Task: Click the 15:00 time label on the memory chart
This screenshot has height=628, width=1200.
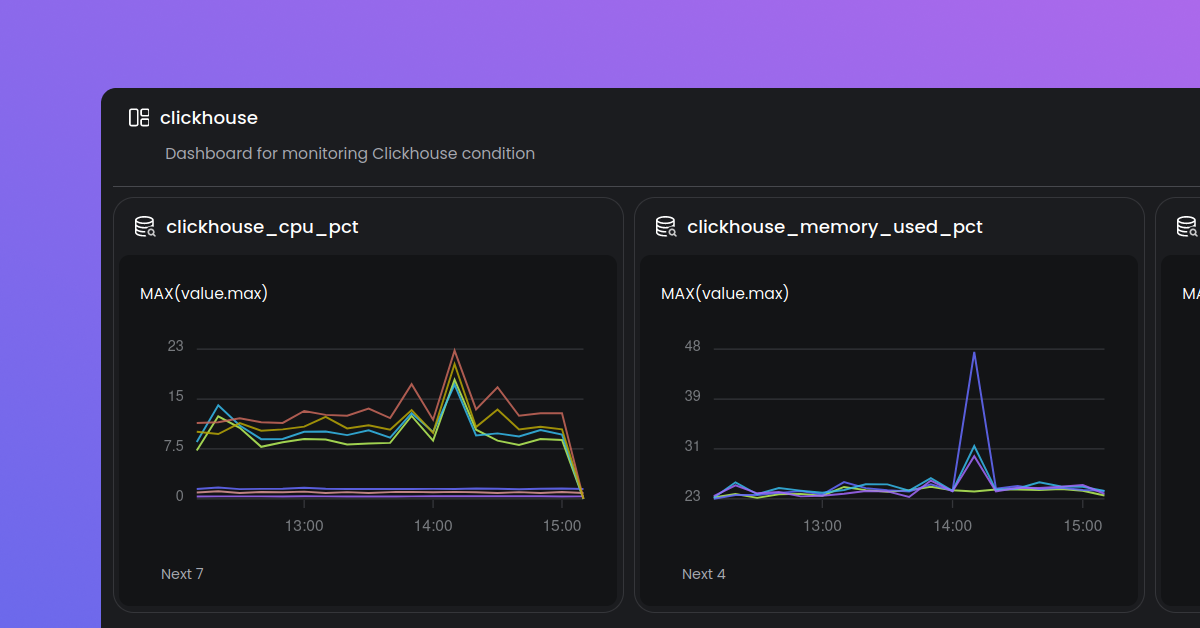Action: (1083, 525)
